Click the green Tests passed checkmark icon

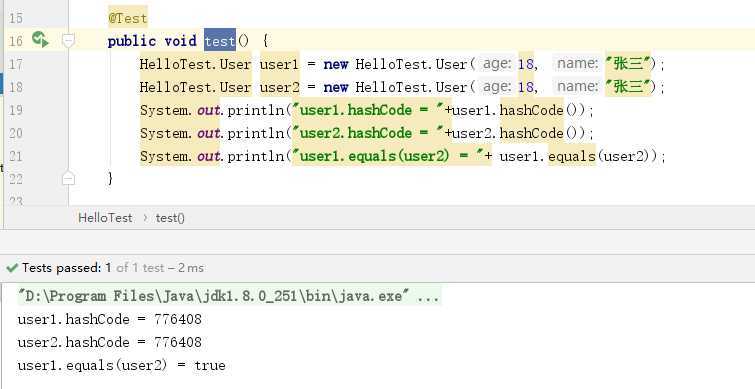(x=13, y=268)
